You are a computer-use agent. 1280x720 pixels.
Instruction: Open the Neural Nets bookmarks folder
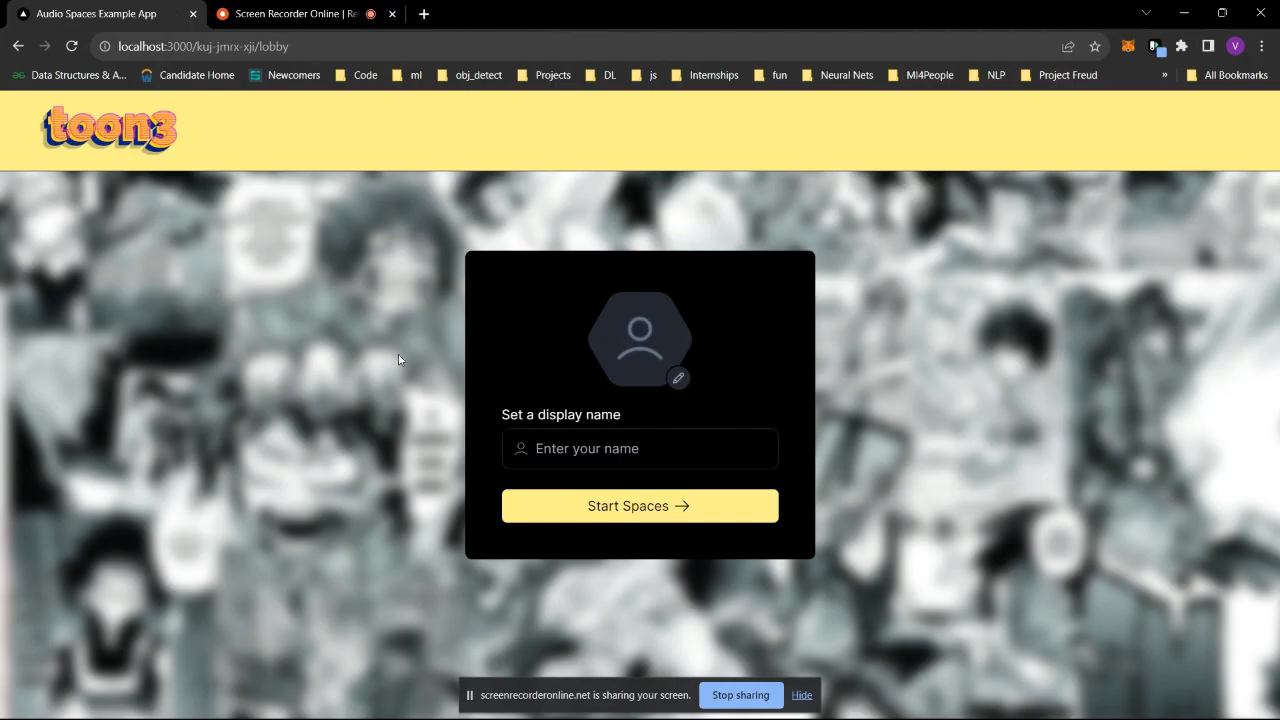pyautogui.click(x=837, y=75)
